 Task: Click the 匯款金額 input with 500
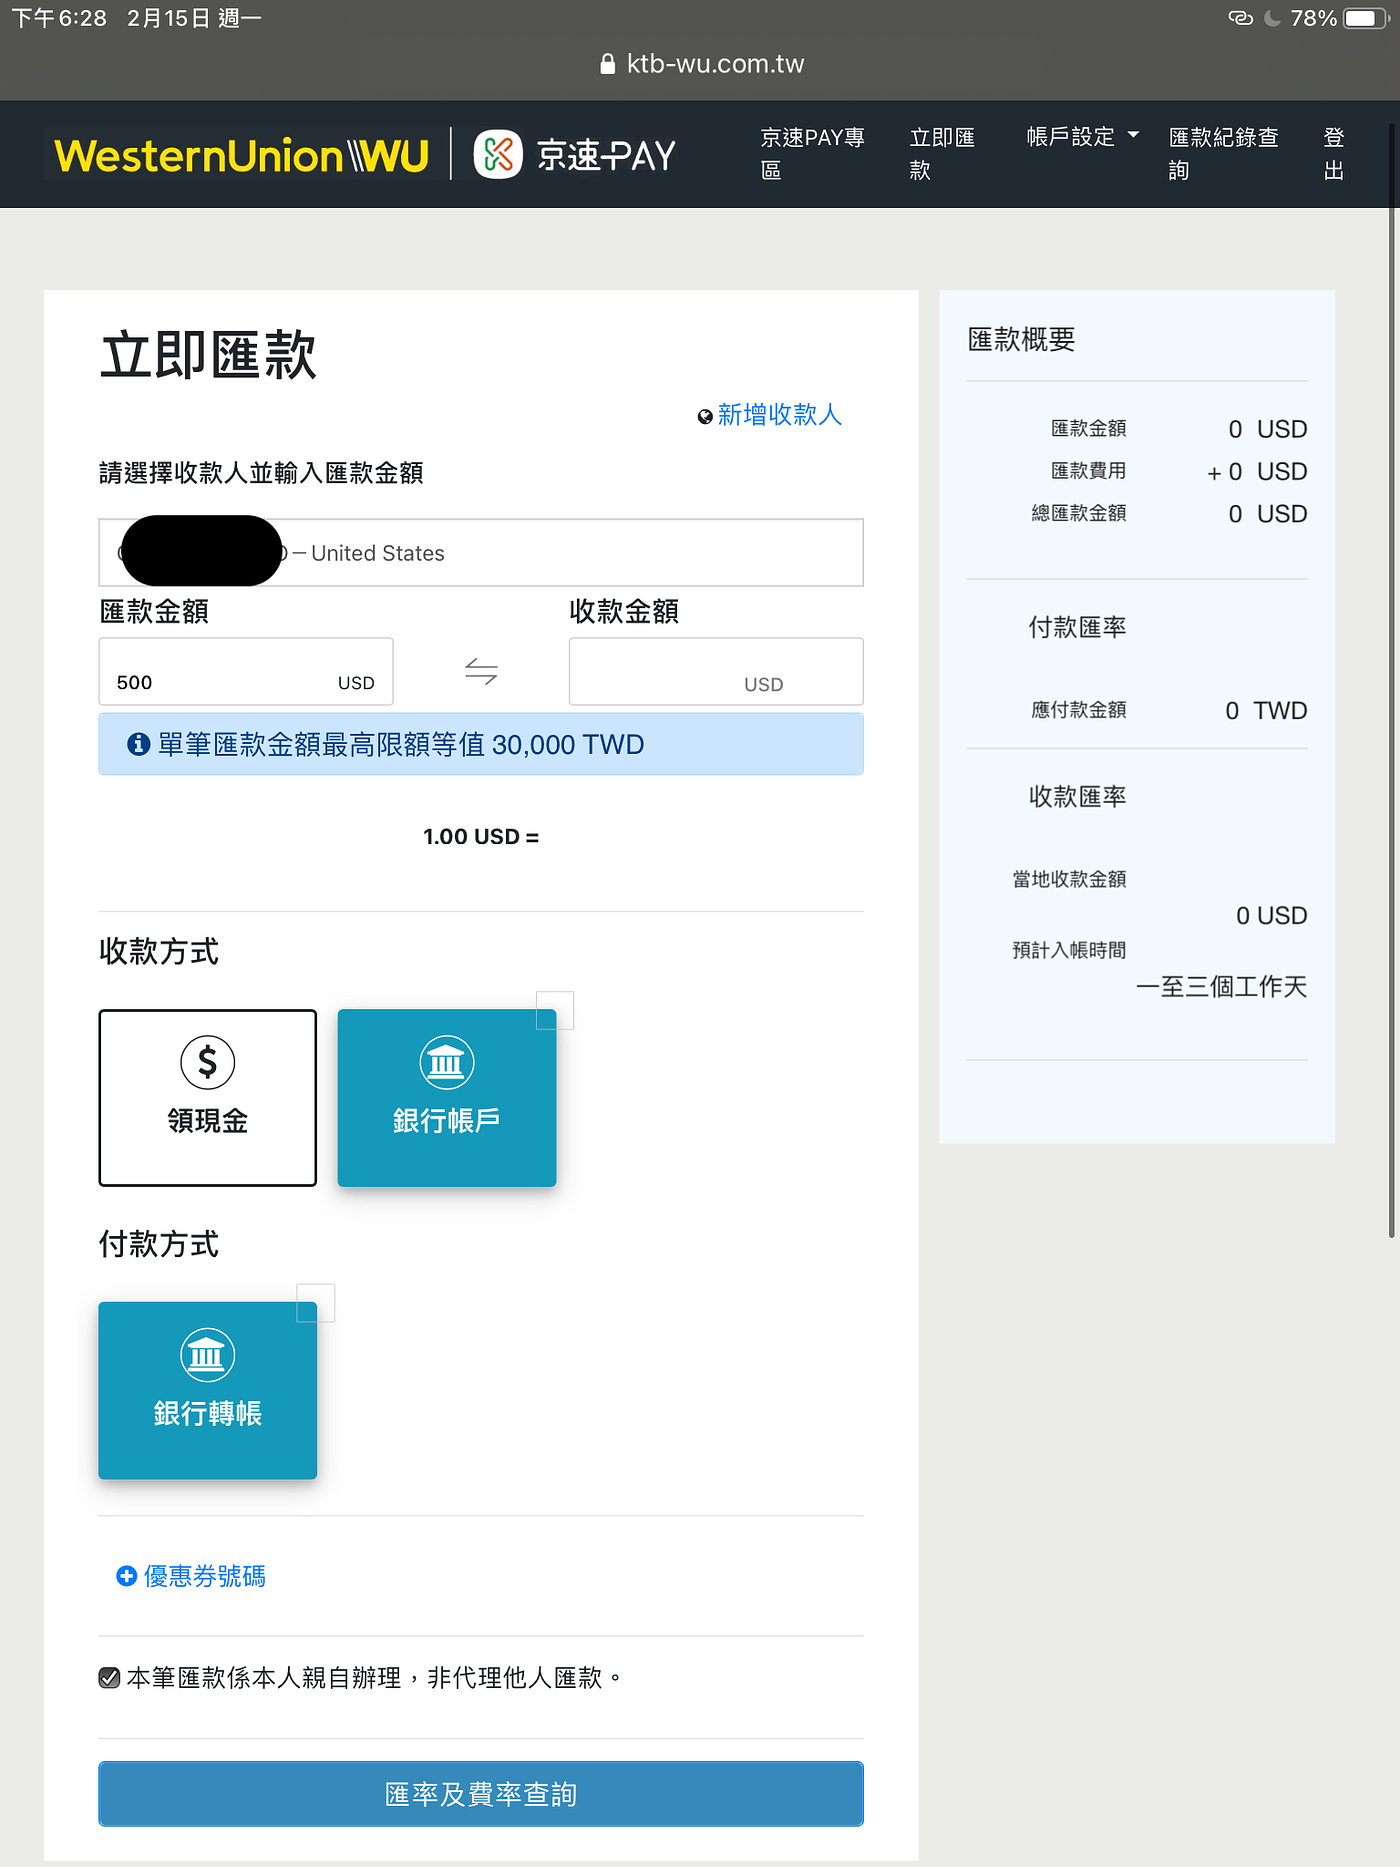tap(246, 672)
